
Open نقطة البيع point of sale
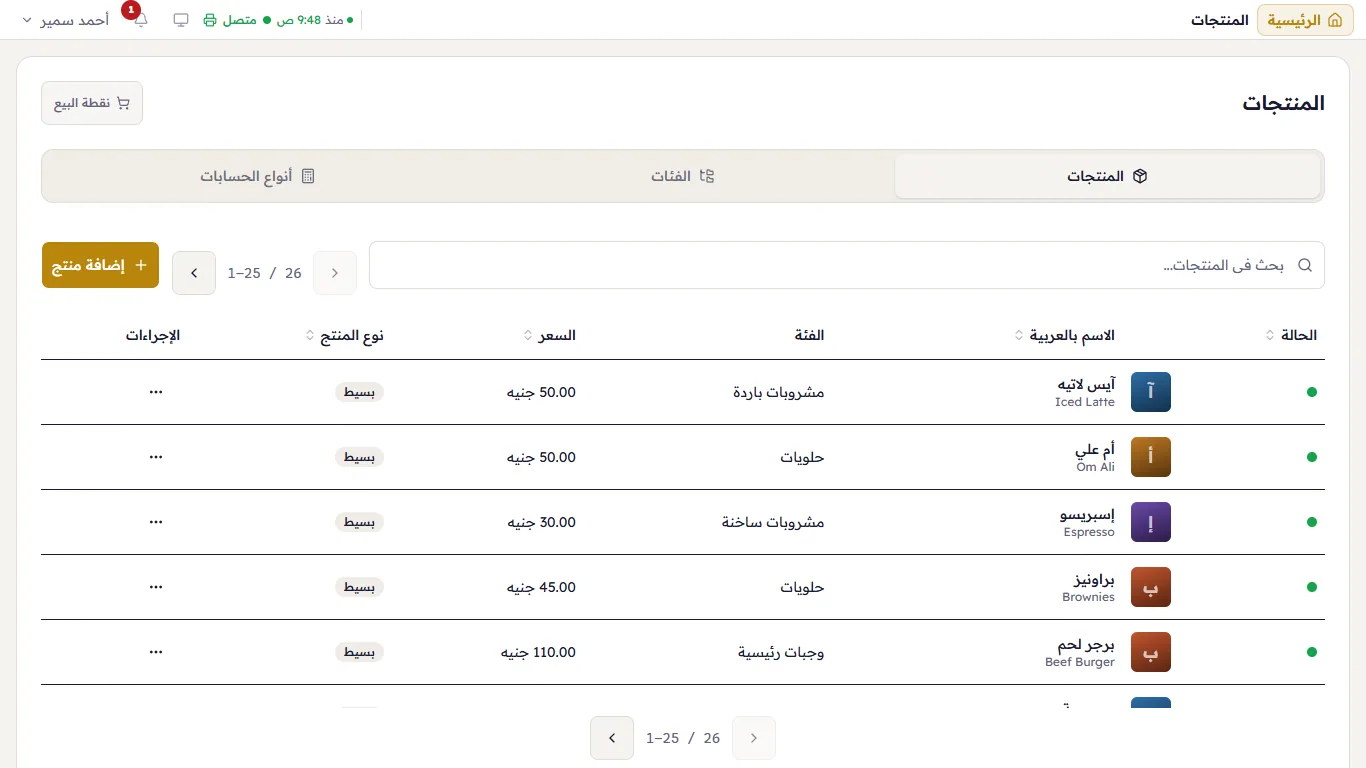[x=92, y=103]
